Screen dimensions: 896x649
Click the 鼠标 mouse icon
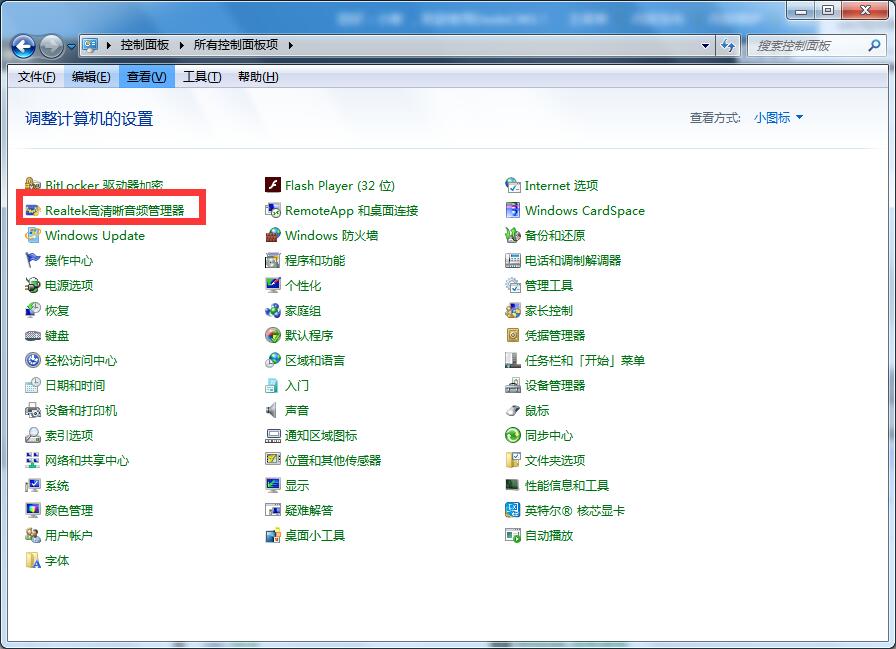click(513, 410)
